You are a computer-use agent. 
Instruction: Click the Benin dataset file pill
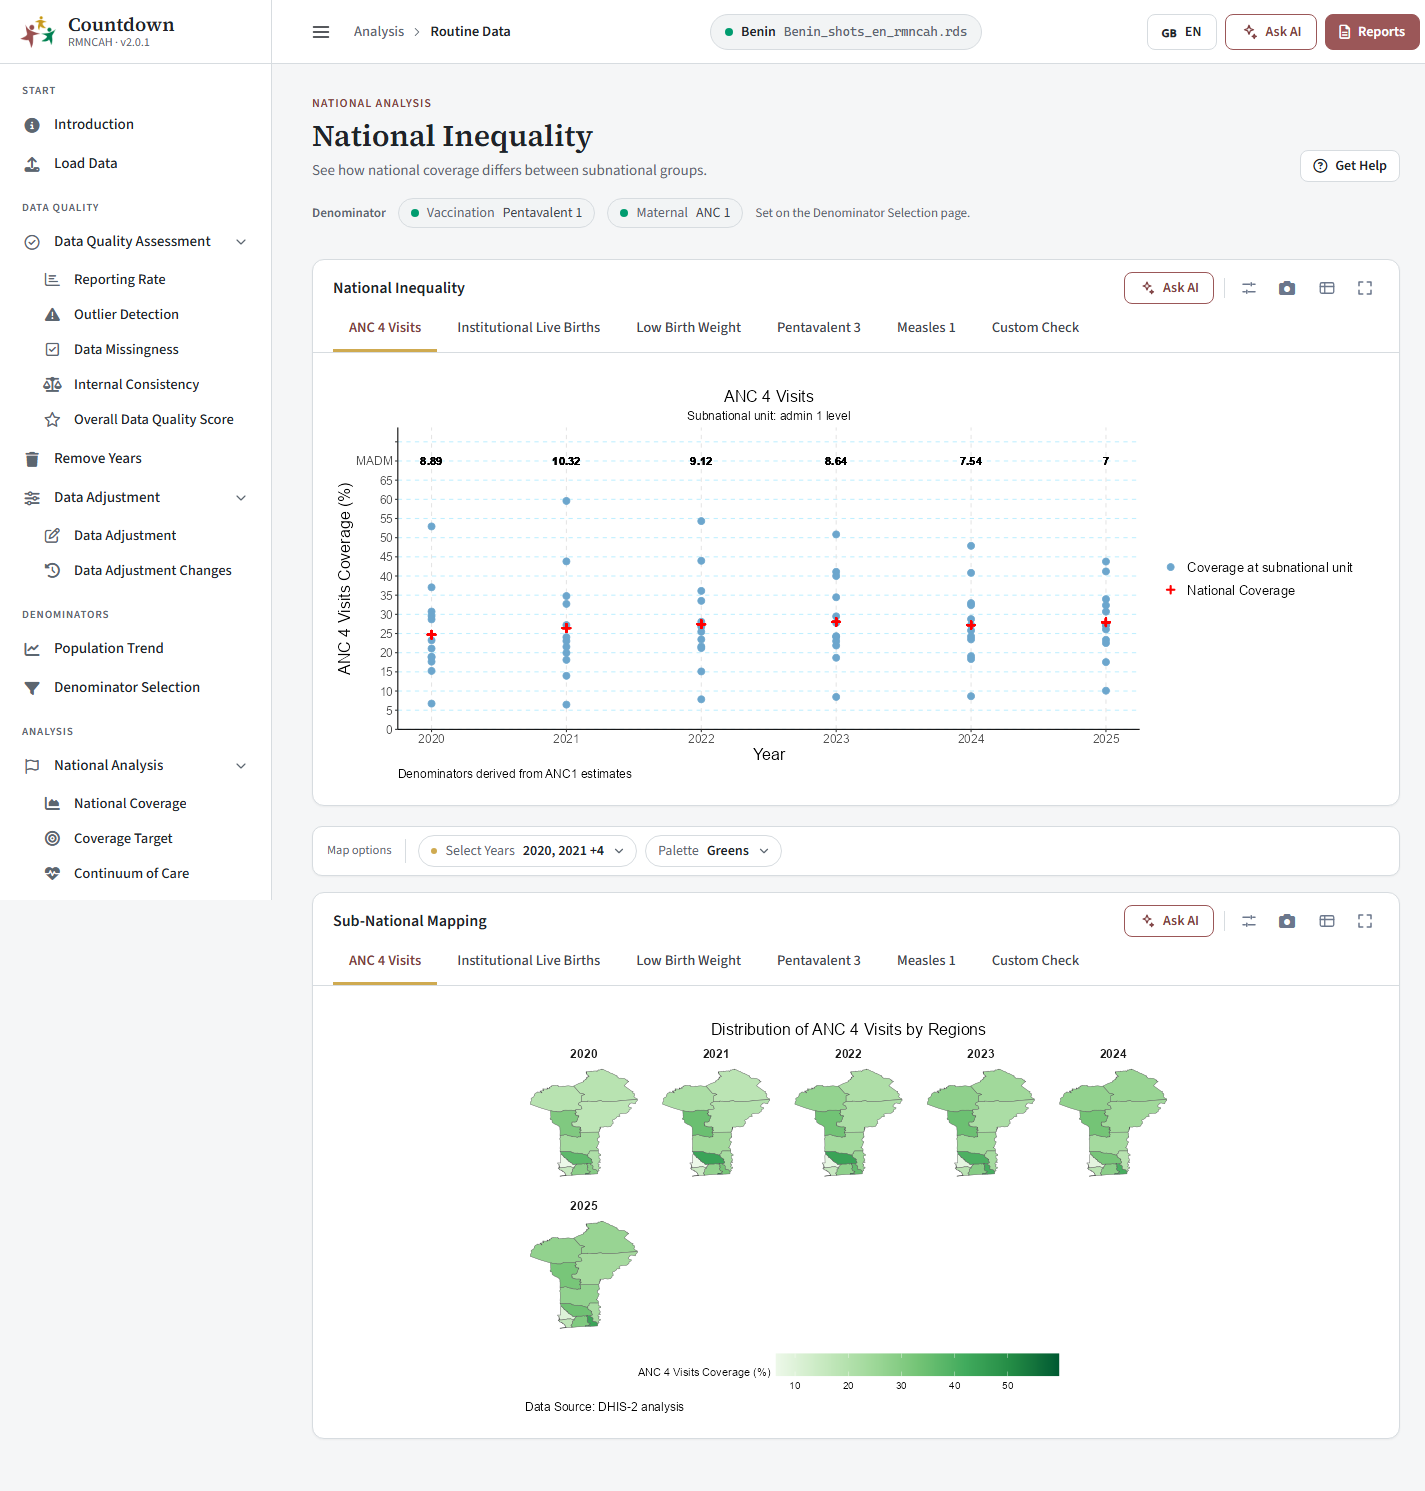[846, 32]
